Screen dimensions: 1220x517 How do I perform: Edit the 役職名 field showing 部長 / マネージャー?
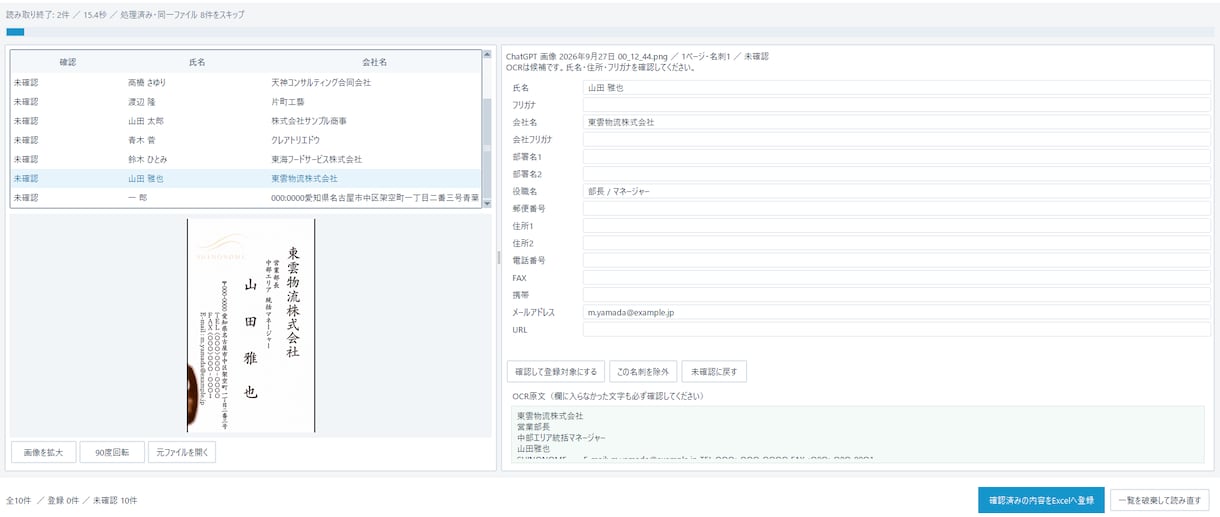click(x=896, y=191)
